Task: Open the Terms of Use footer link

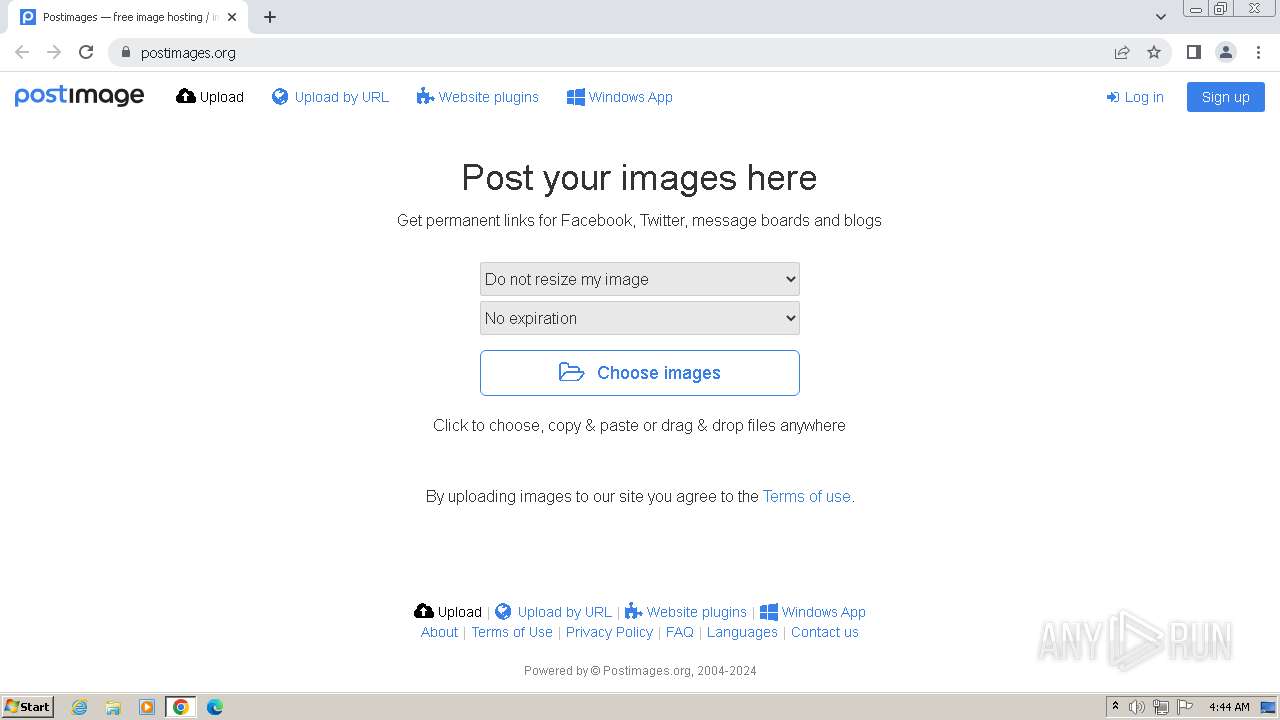Action: pos(512,632)
